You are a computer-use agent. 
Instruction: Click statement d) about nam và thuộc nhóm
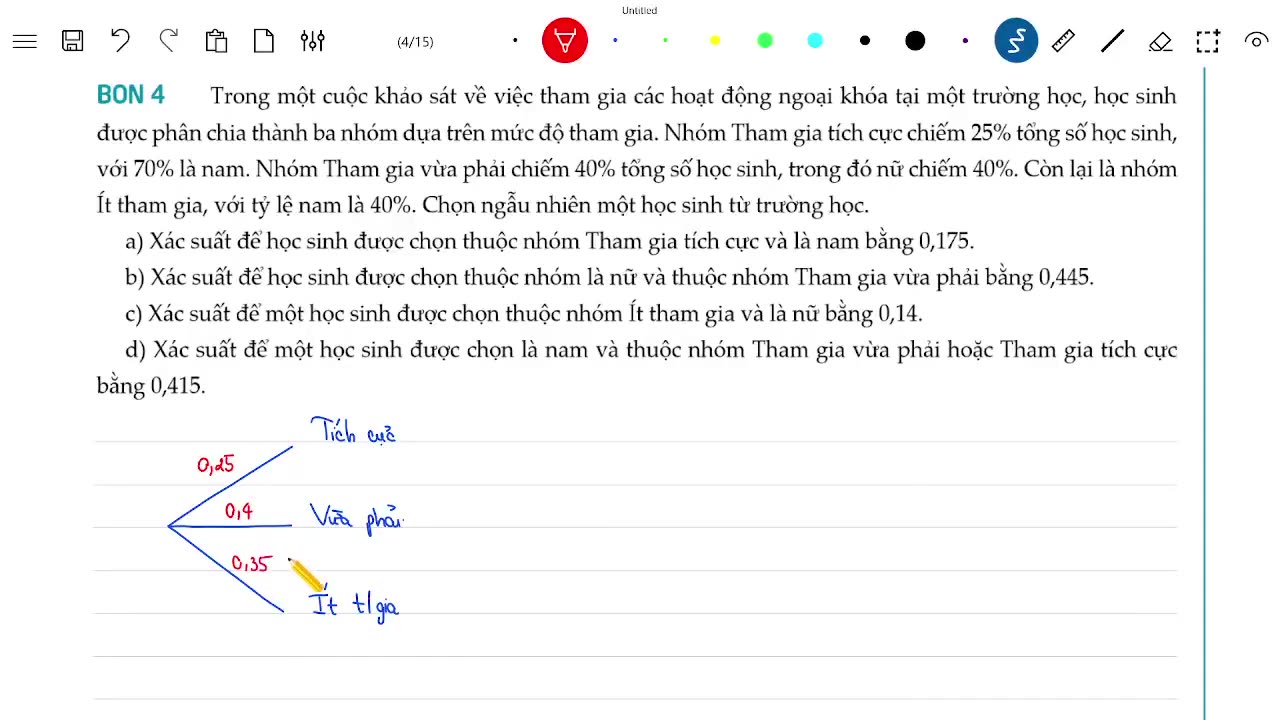637,367
